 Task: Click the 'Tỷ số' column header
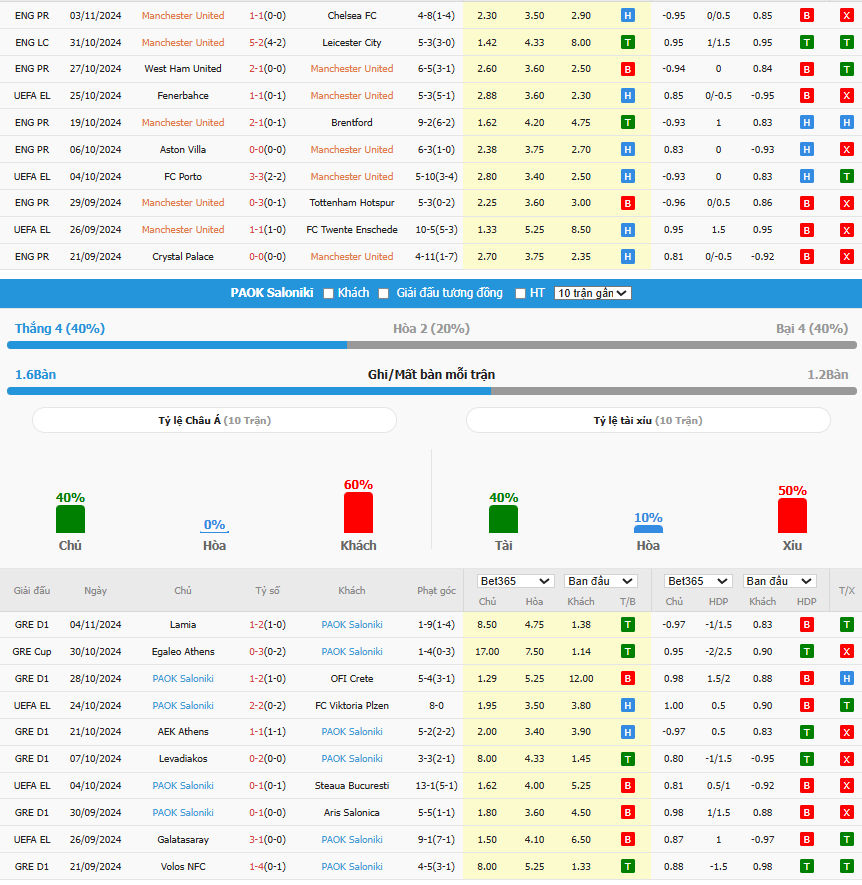(x=268, y=591)
